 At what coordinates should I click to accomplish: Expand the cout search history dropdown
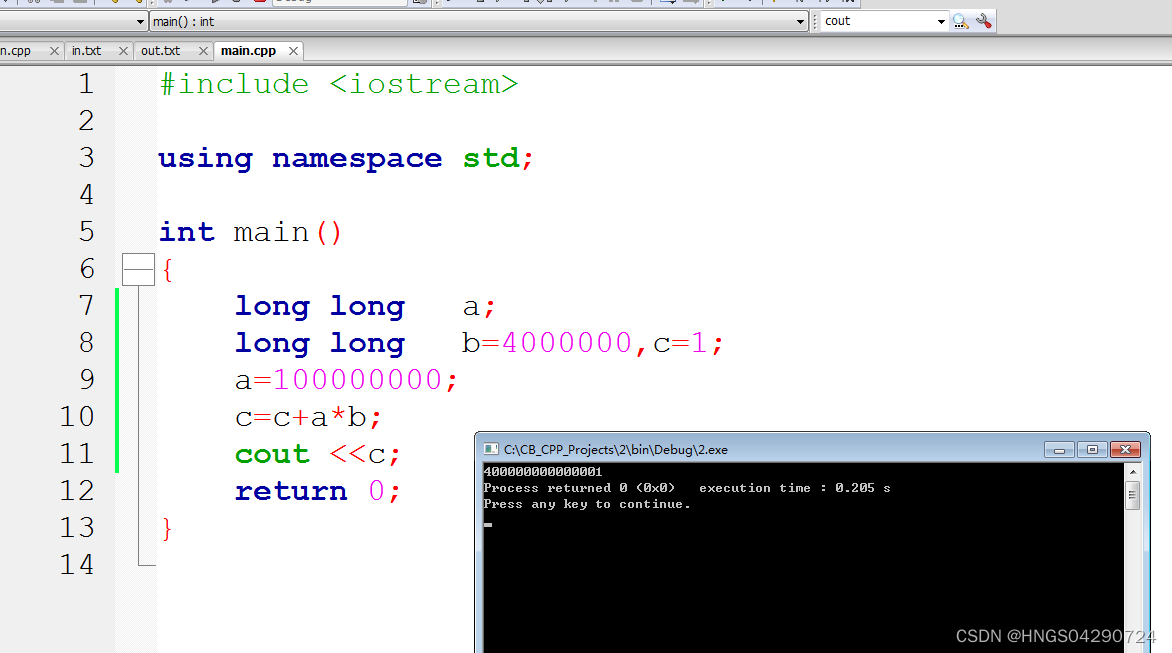[x=941, y=21]
